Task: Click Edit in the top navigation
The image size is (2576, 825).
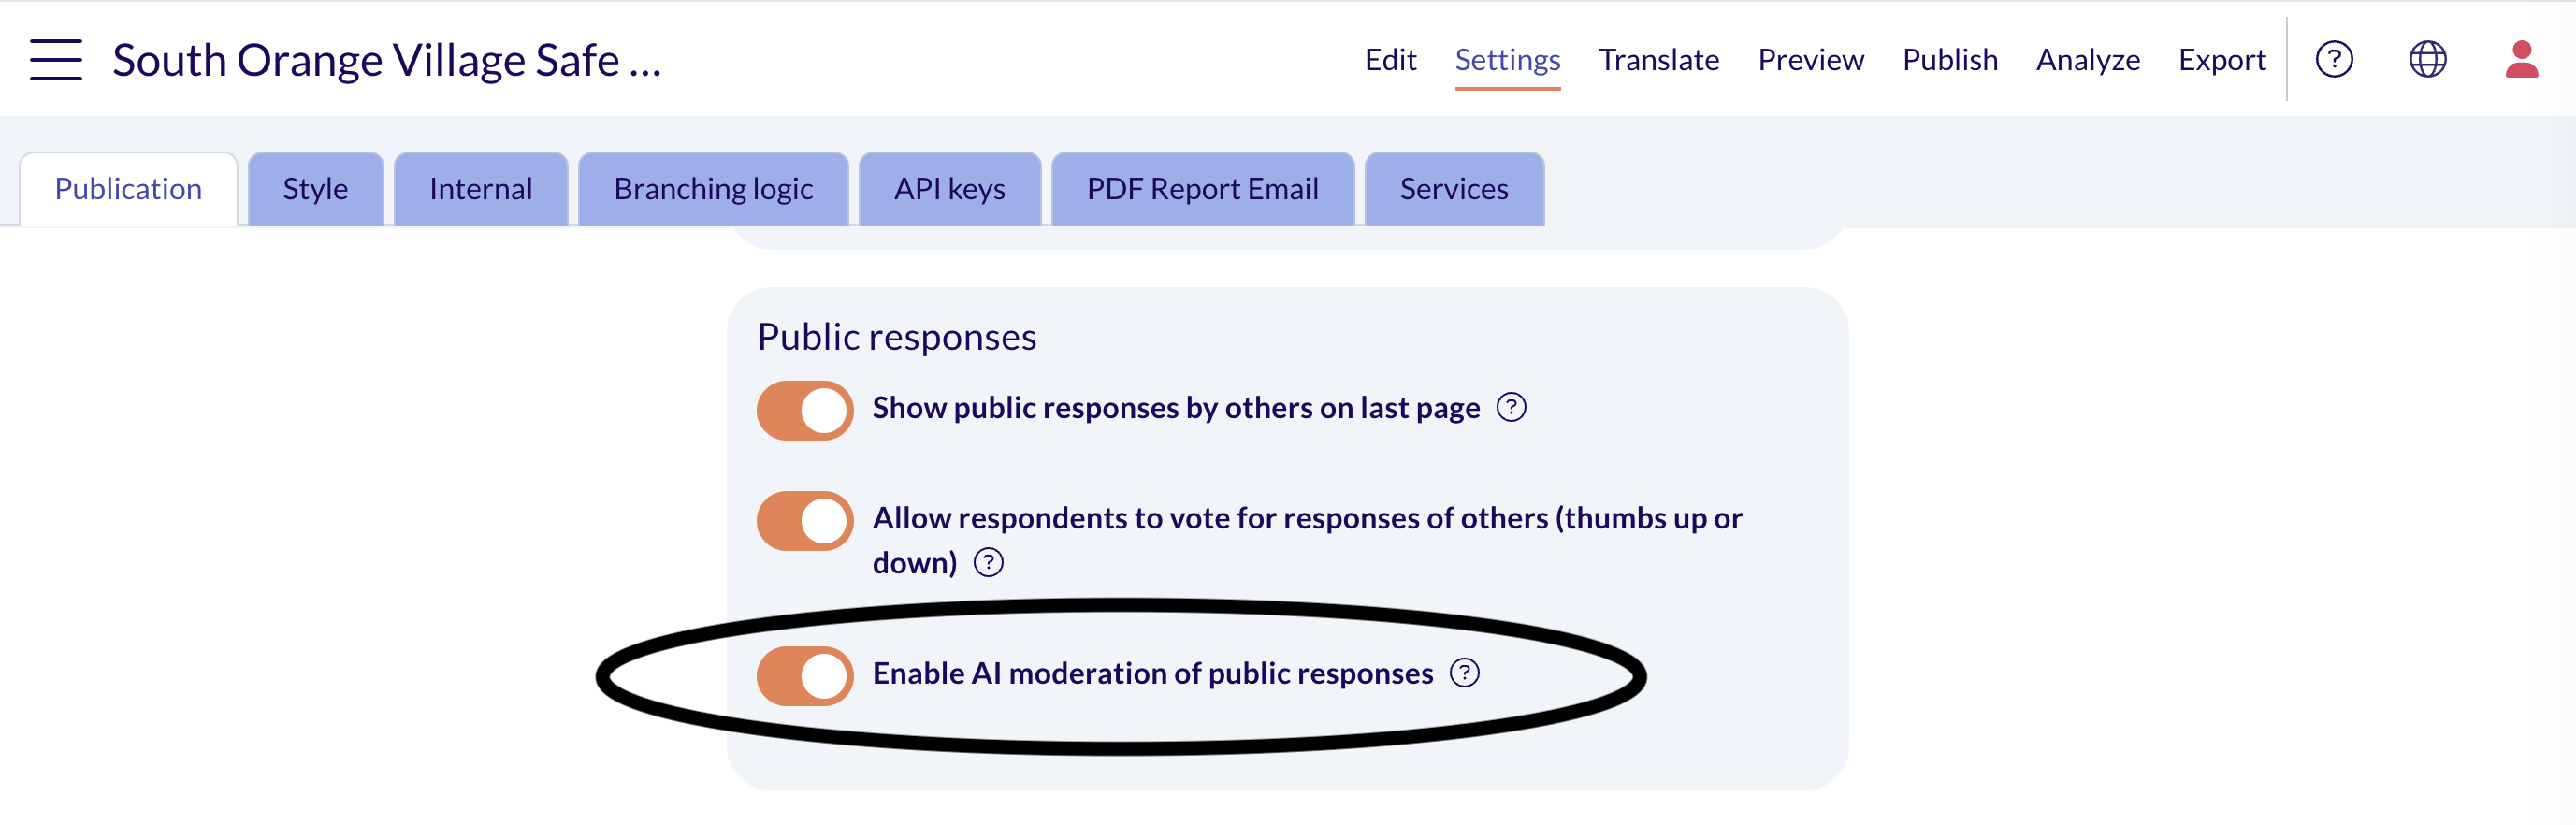Action: tap(1390, 60)
